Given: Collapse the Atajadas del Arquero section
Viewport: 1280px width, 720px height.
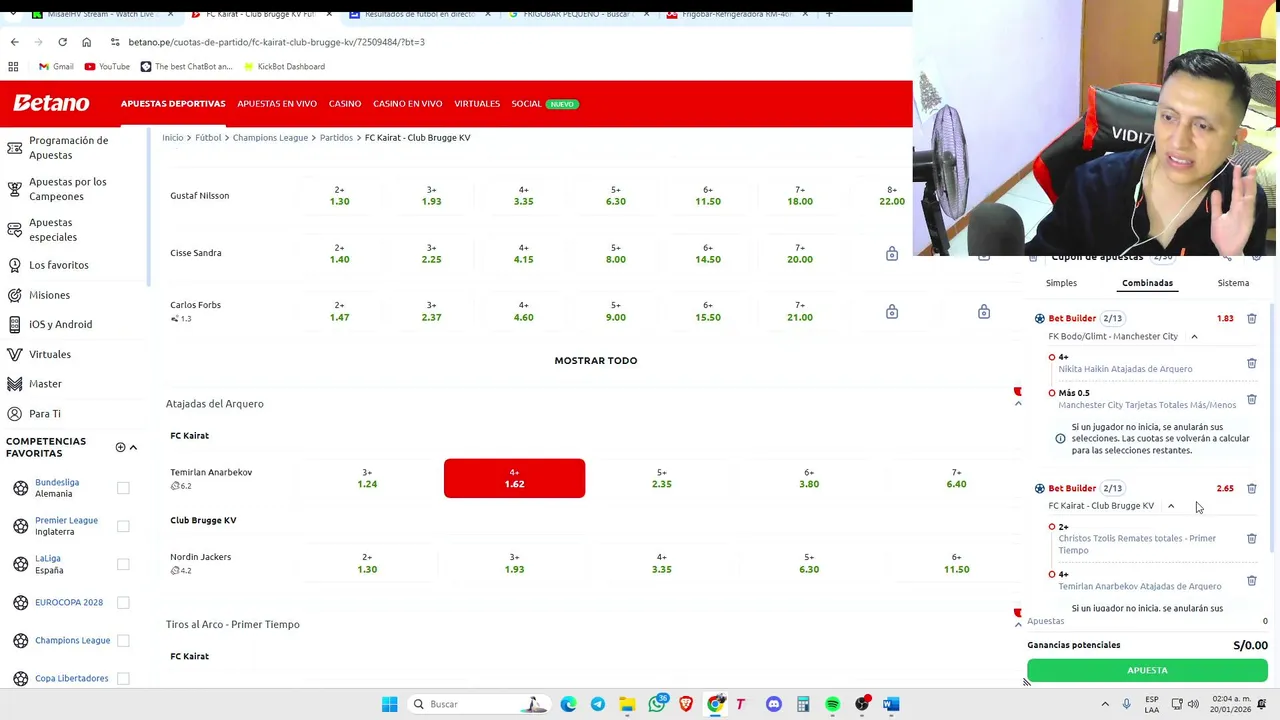Looking at the screenshot, I should pos(1018,403).
